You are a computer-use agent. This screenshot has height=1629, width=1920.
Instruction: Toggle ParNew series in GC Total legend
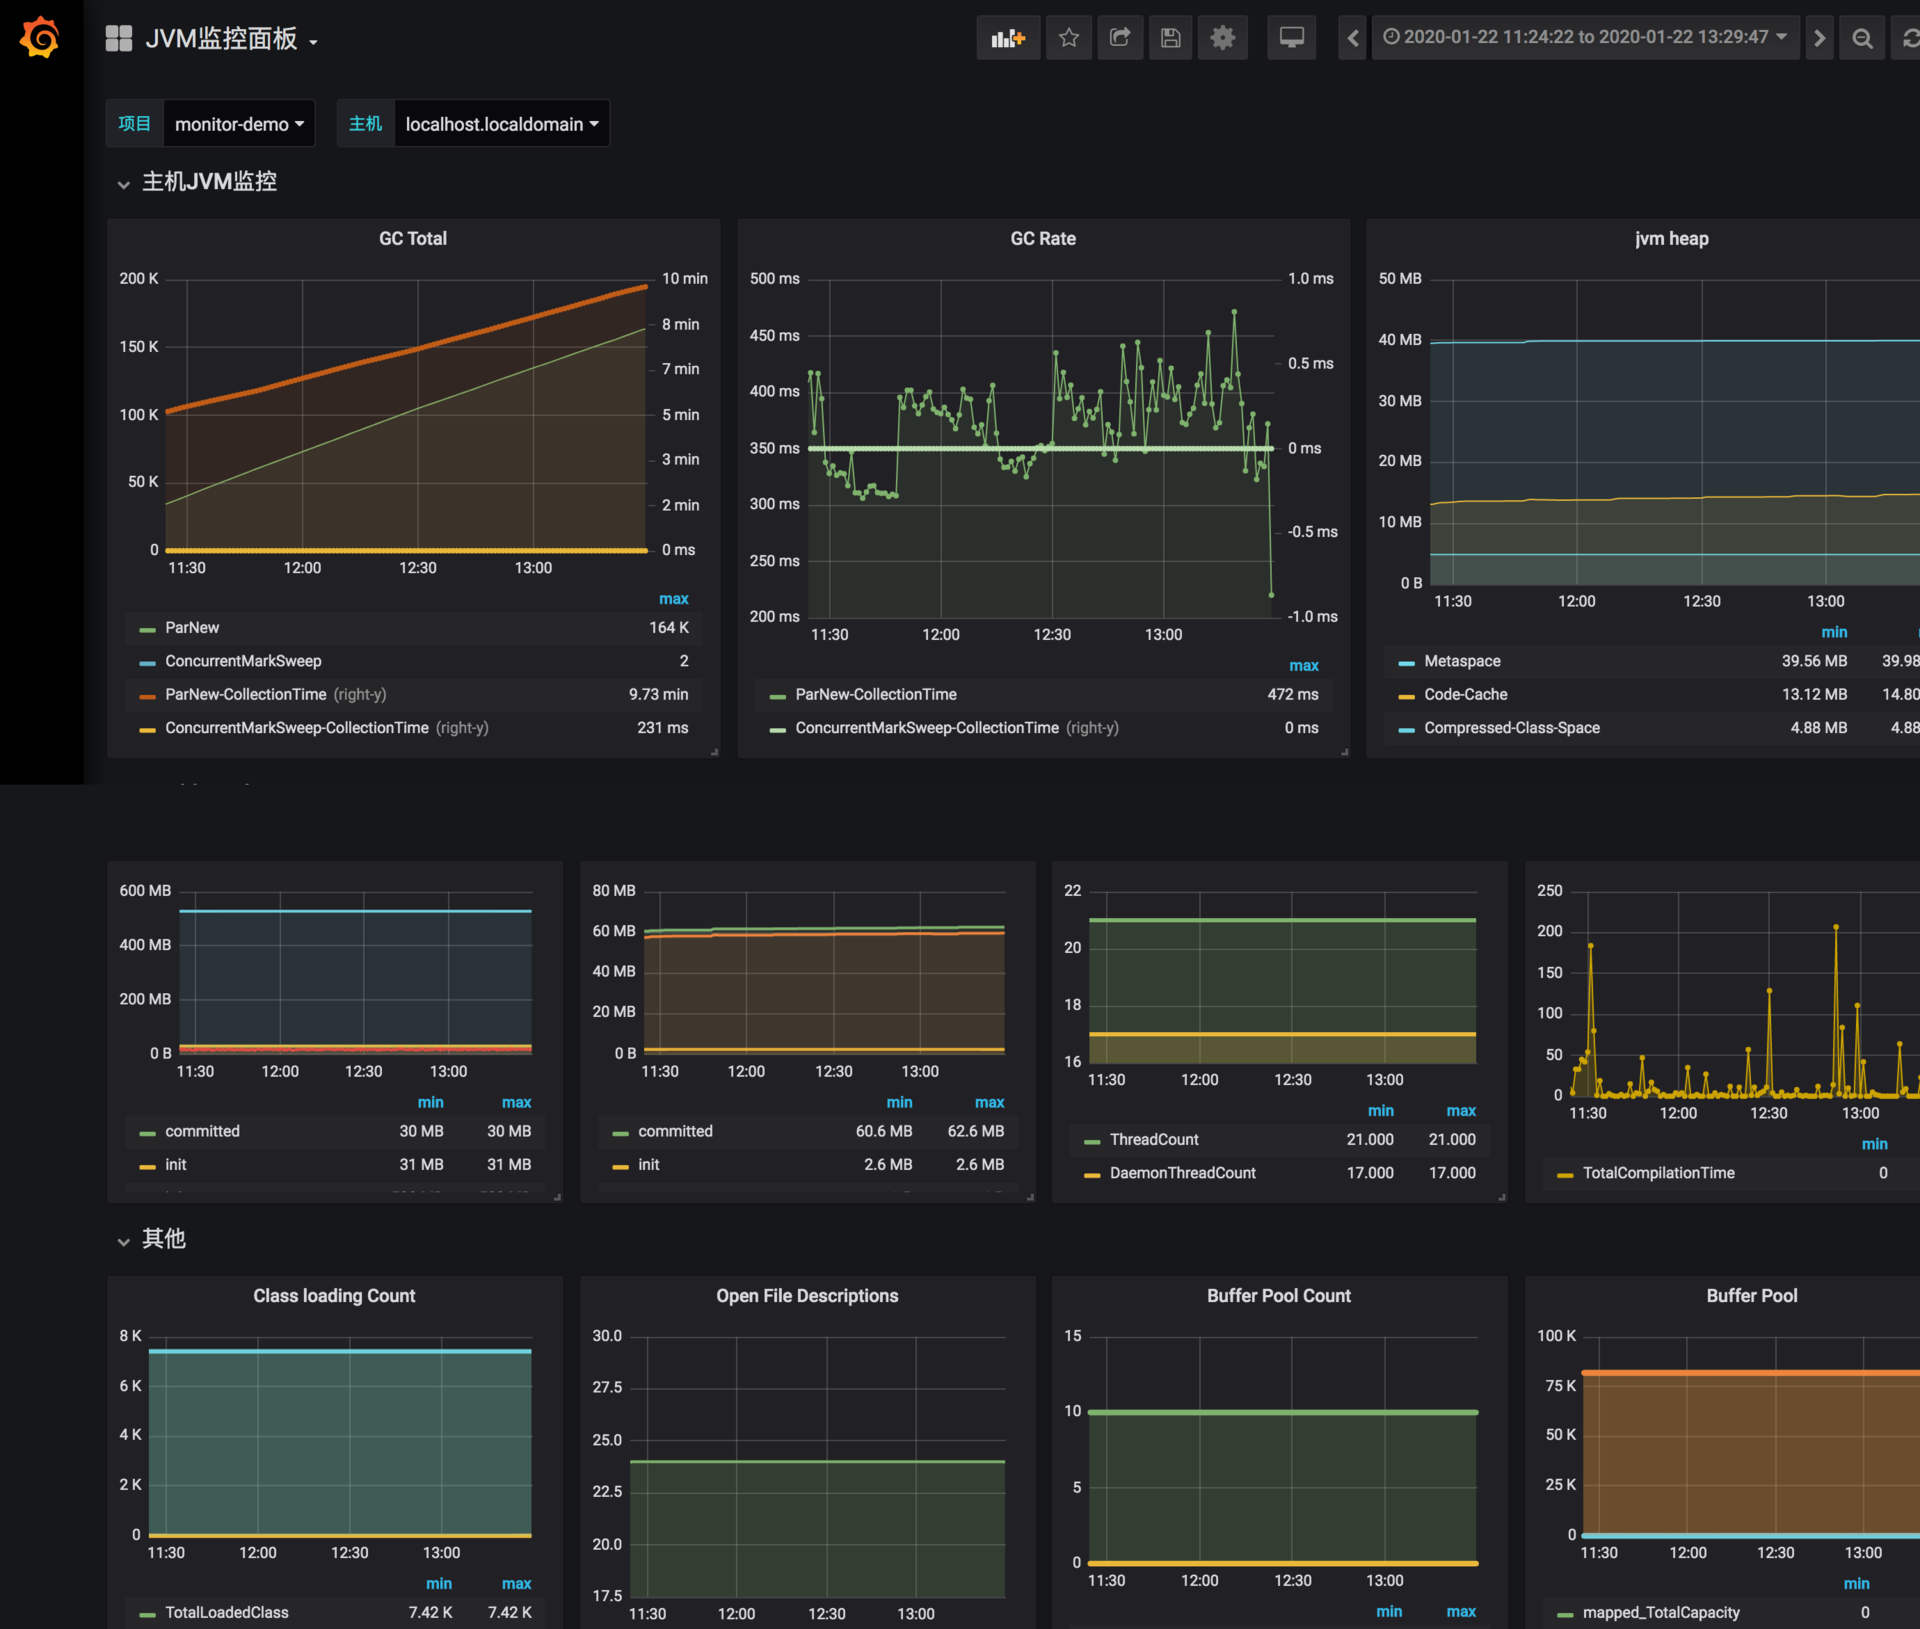tap(192, 628)
